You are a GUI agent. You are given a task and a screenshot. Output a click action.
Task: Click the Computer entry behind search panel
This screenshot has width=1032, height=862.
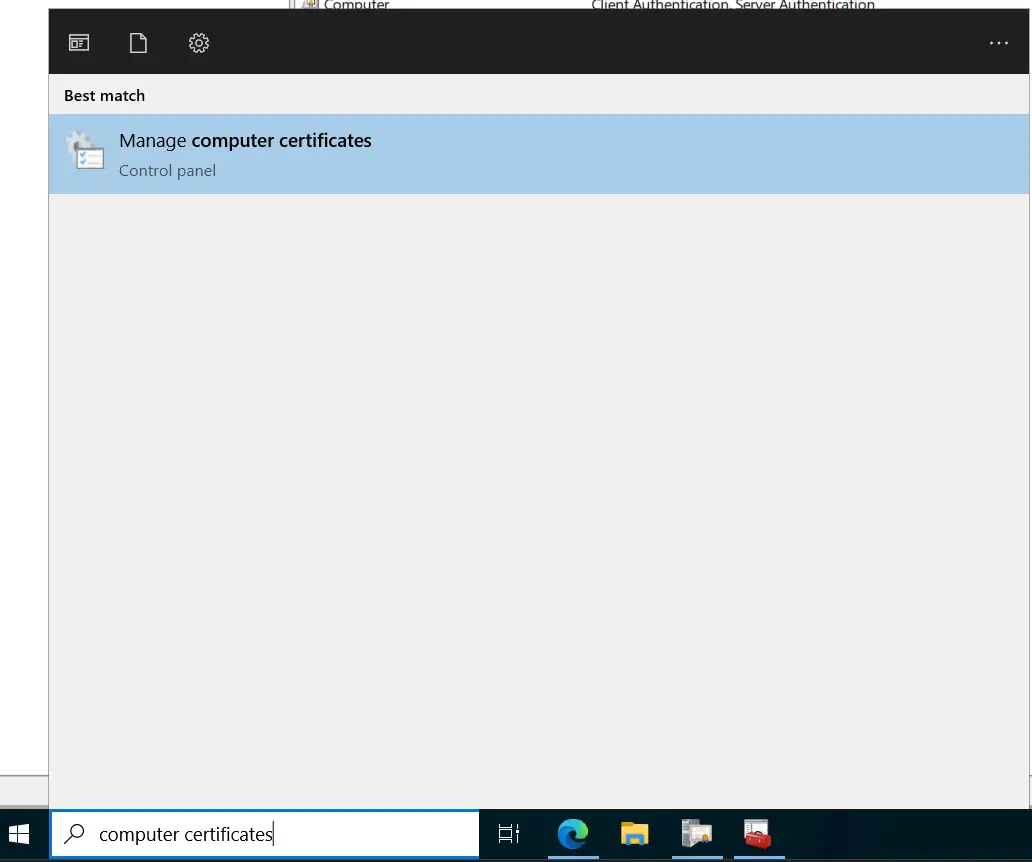356,5
